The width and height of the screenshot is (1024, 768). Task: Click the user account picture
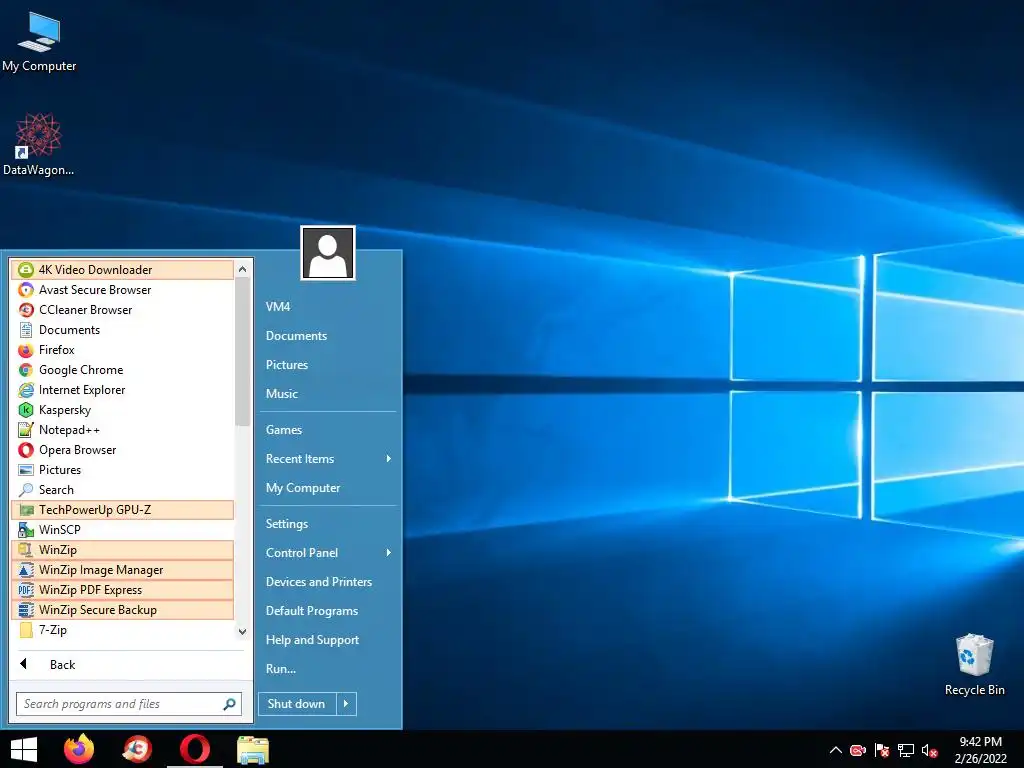[328, 253]
